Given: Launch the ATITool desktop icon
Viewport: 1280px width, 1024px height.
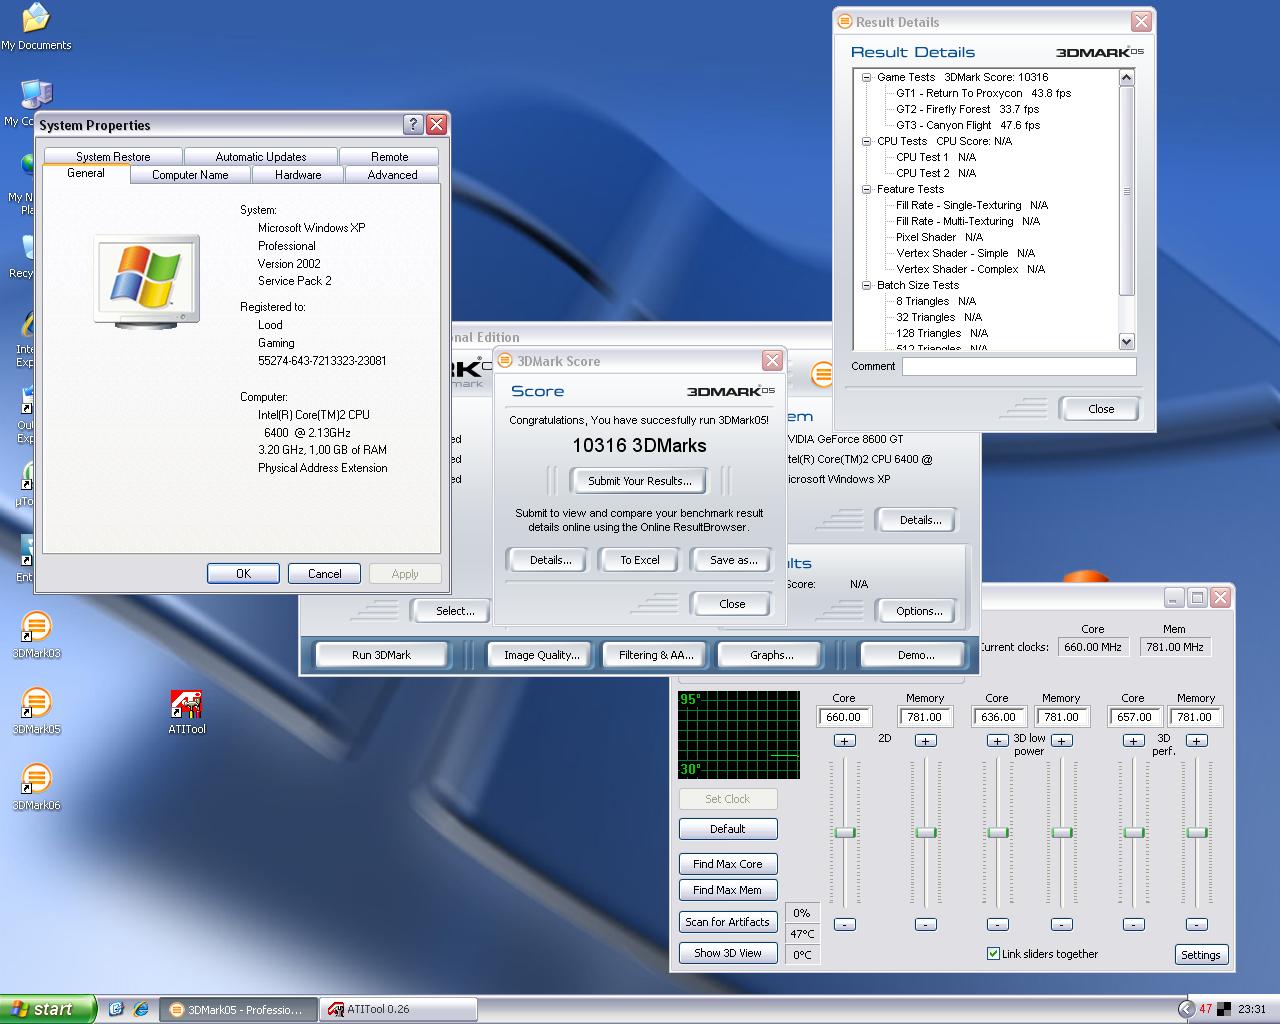Looking at the screenshot, I should click(x=187, y=712).
